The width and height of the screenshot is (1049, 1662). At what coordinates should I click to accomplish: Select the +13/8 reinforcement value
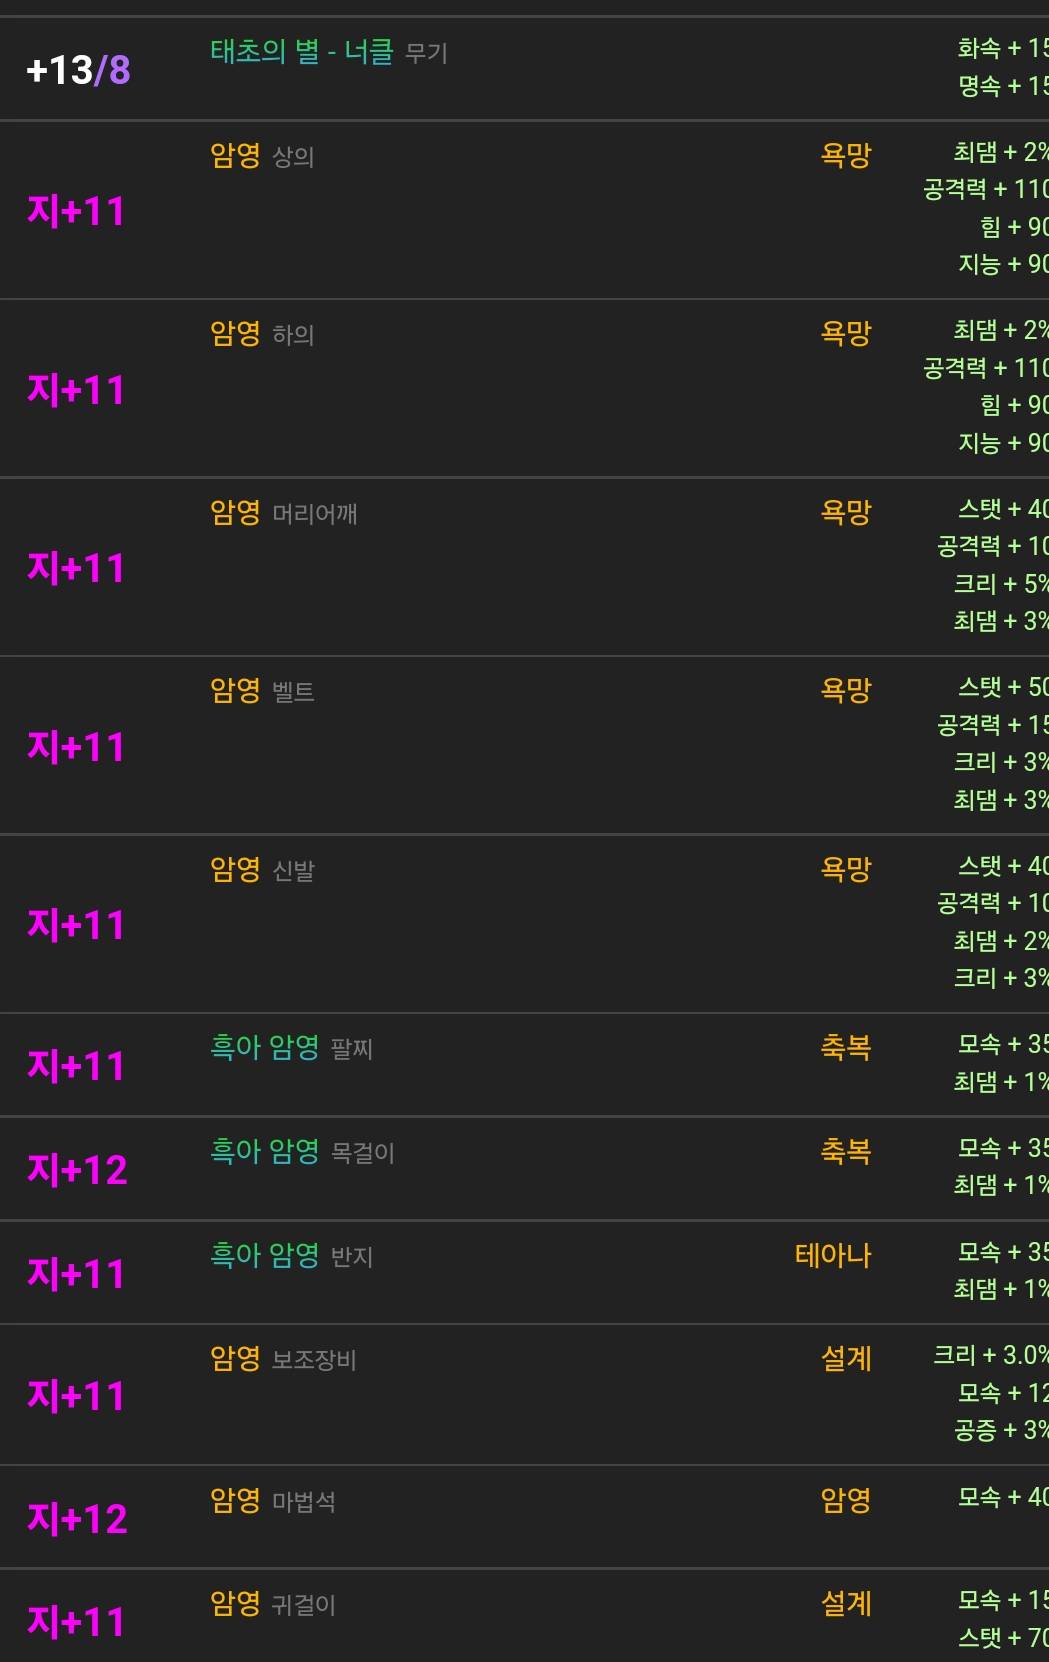pyautogui.click(x=78, y=70)
